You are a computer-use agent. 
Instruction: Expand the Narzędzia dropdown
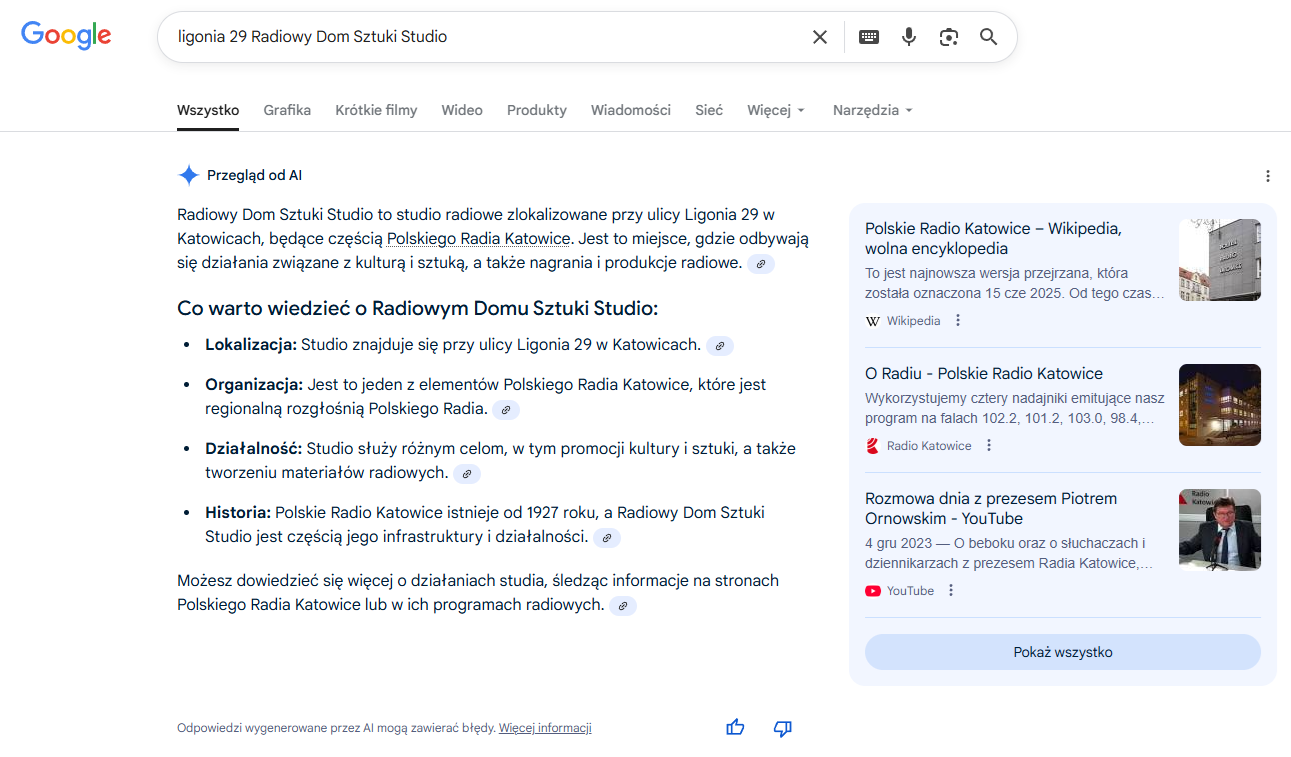tap(872, 110)
